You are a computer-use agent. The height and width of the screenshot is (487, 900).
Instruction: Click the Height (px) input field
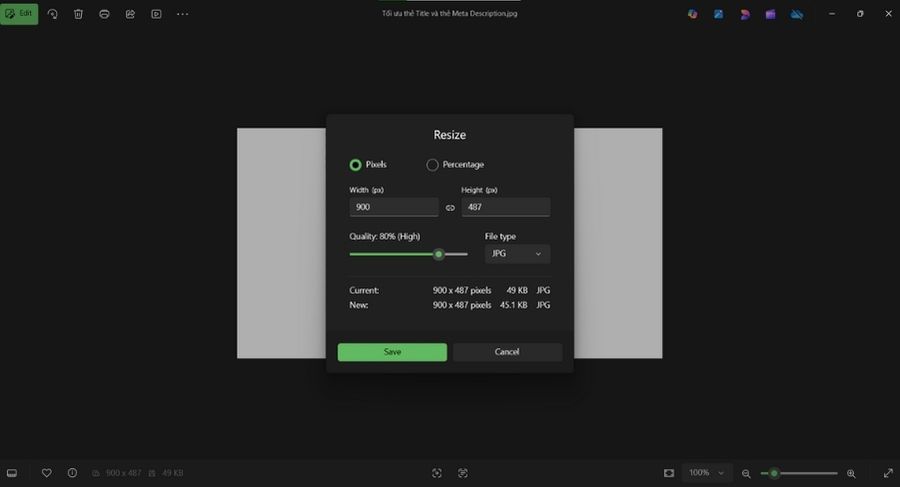point(505,207)
